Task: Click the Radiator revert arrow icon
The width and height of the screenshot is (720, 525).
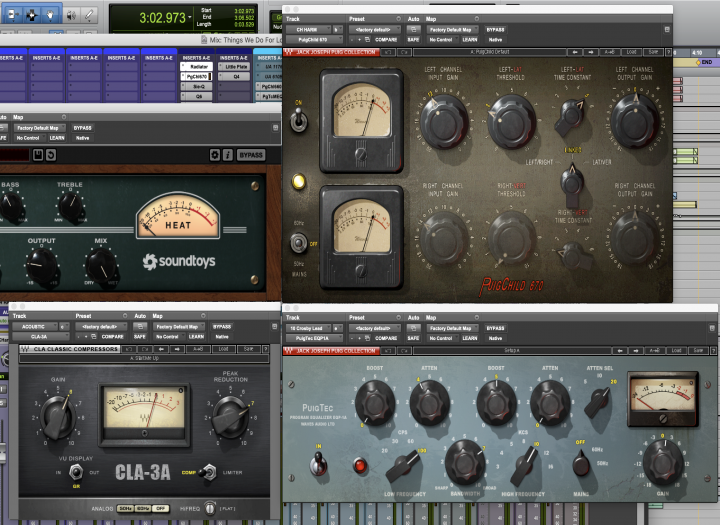Action: tap(51, 155)
